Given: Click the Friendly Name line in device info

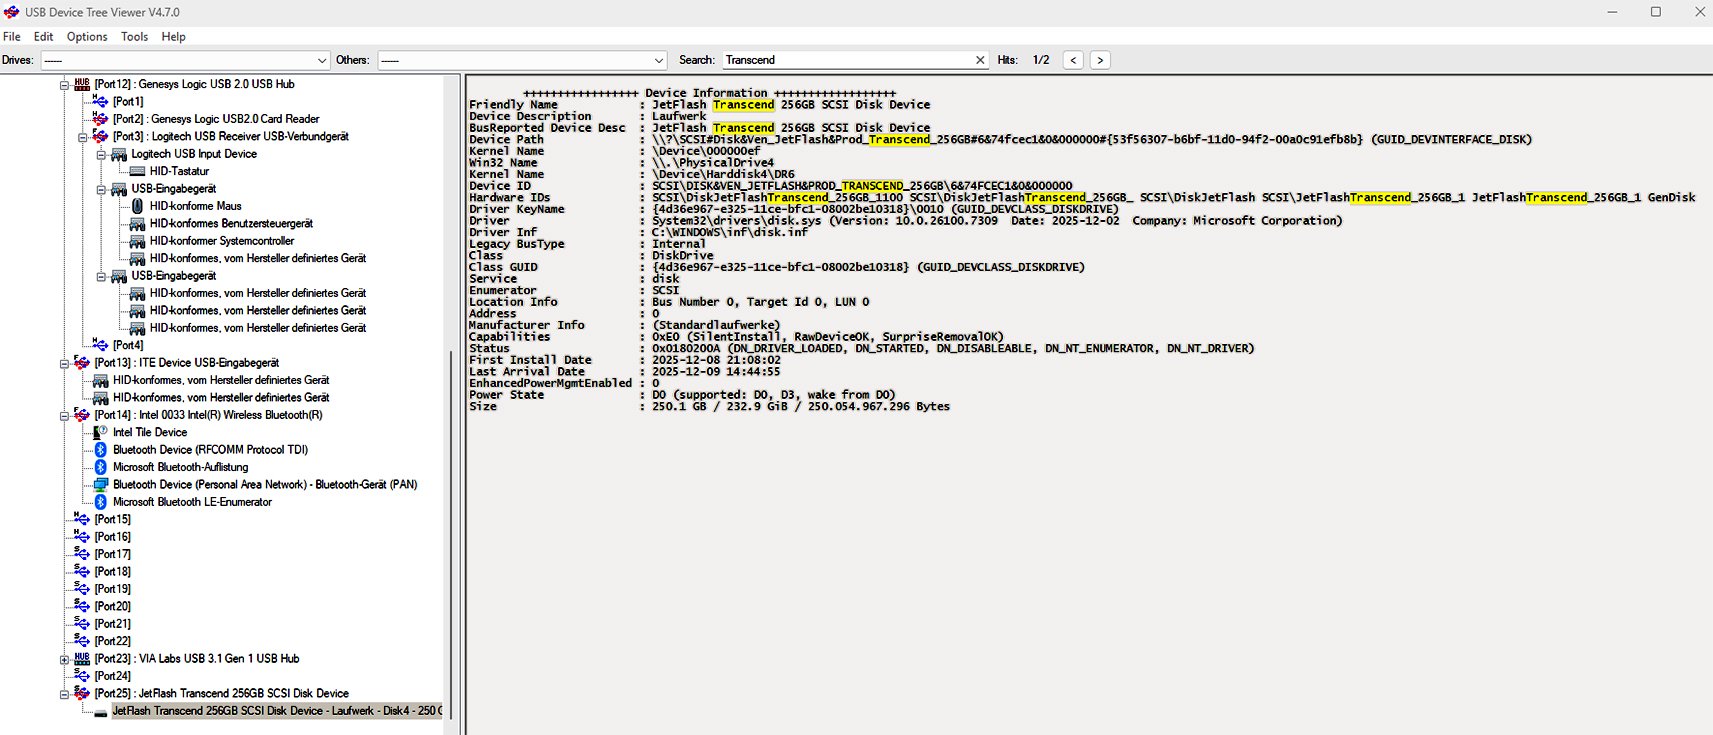Looking at the screenshot, I should click(699, 104).
